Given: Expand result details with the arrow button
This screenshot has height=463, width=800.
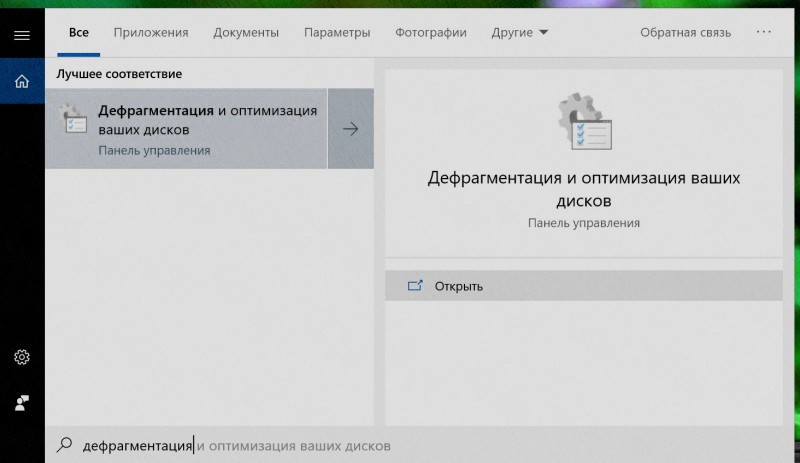Looking at the screenshot, I should 351,129.
